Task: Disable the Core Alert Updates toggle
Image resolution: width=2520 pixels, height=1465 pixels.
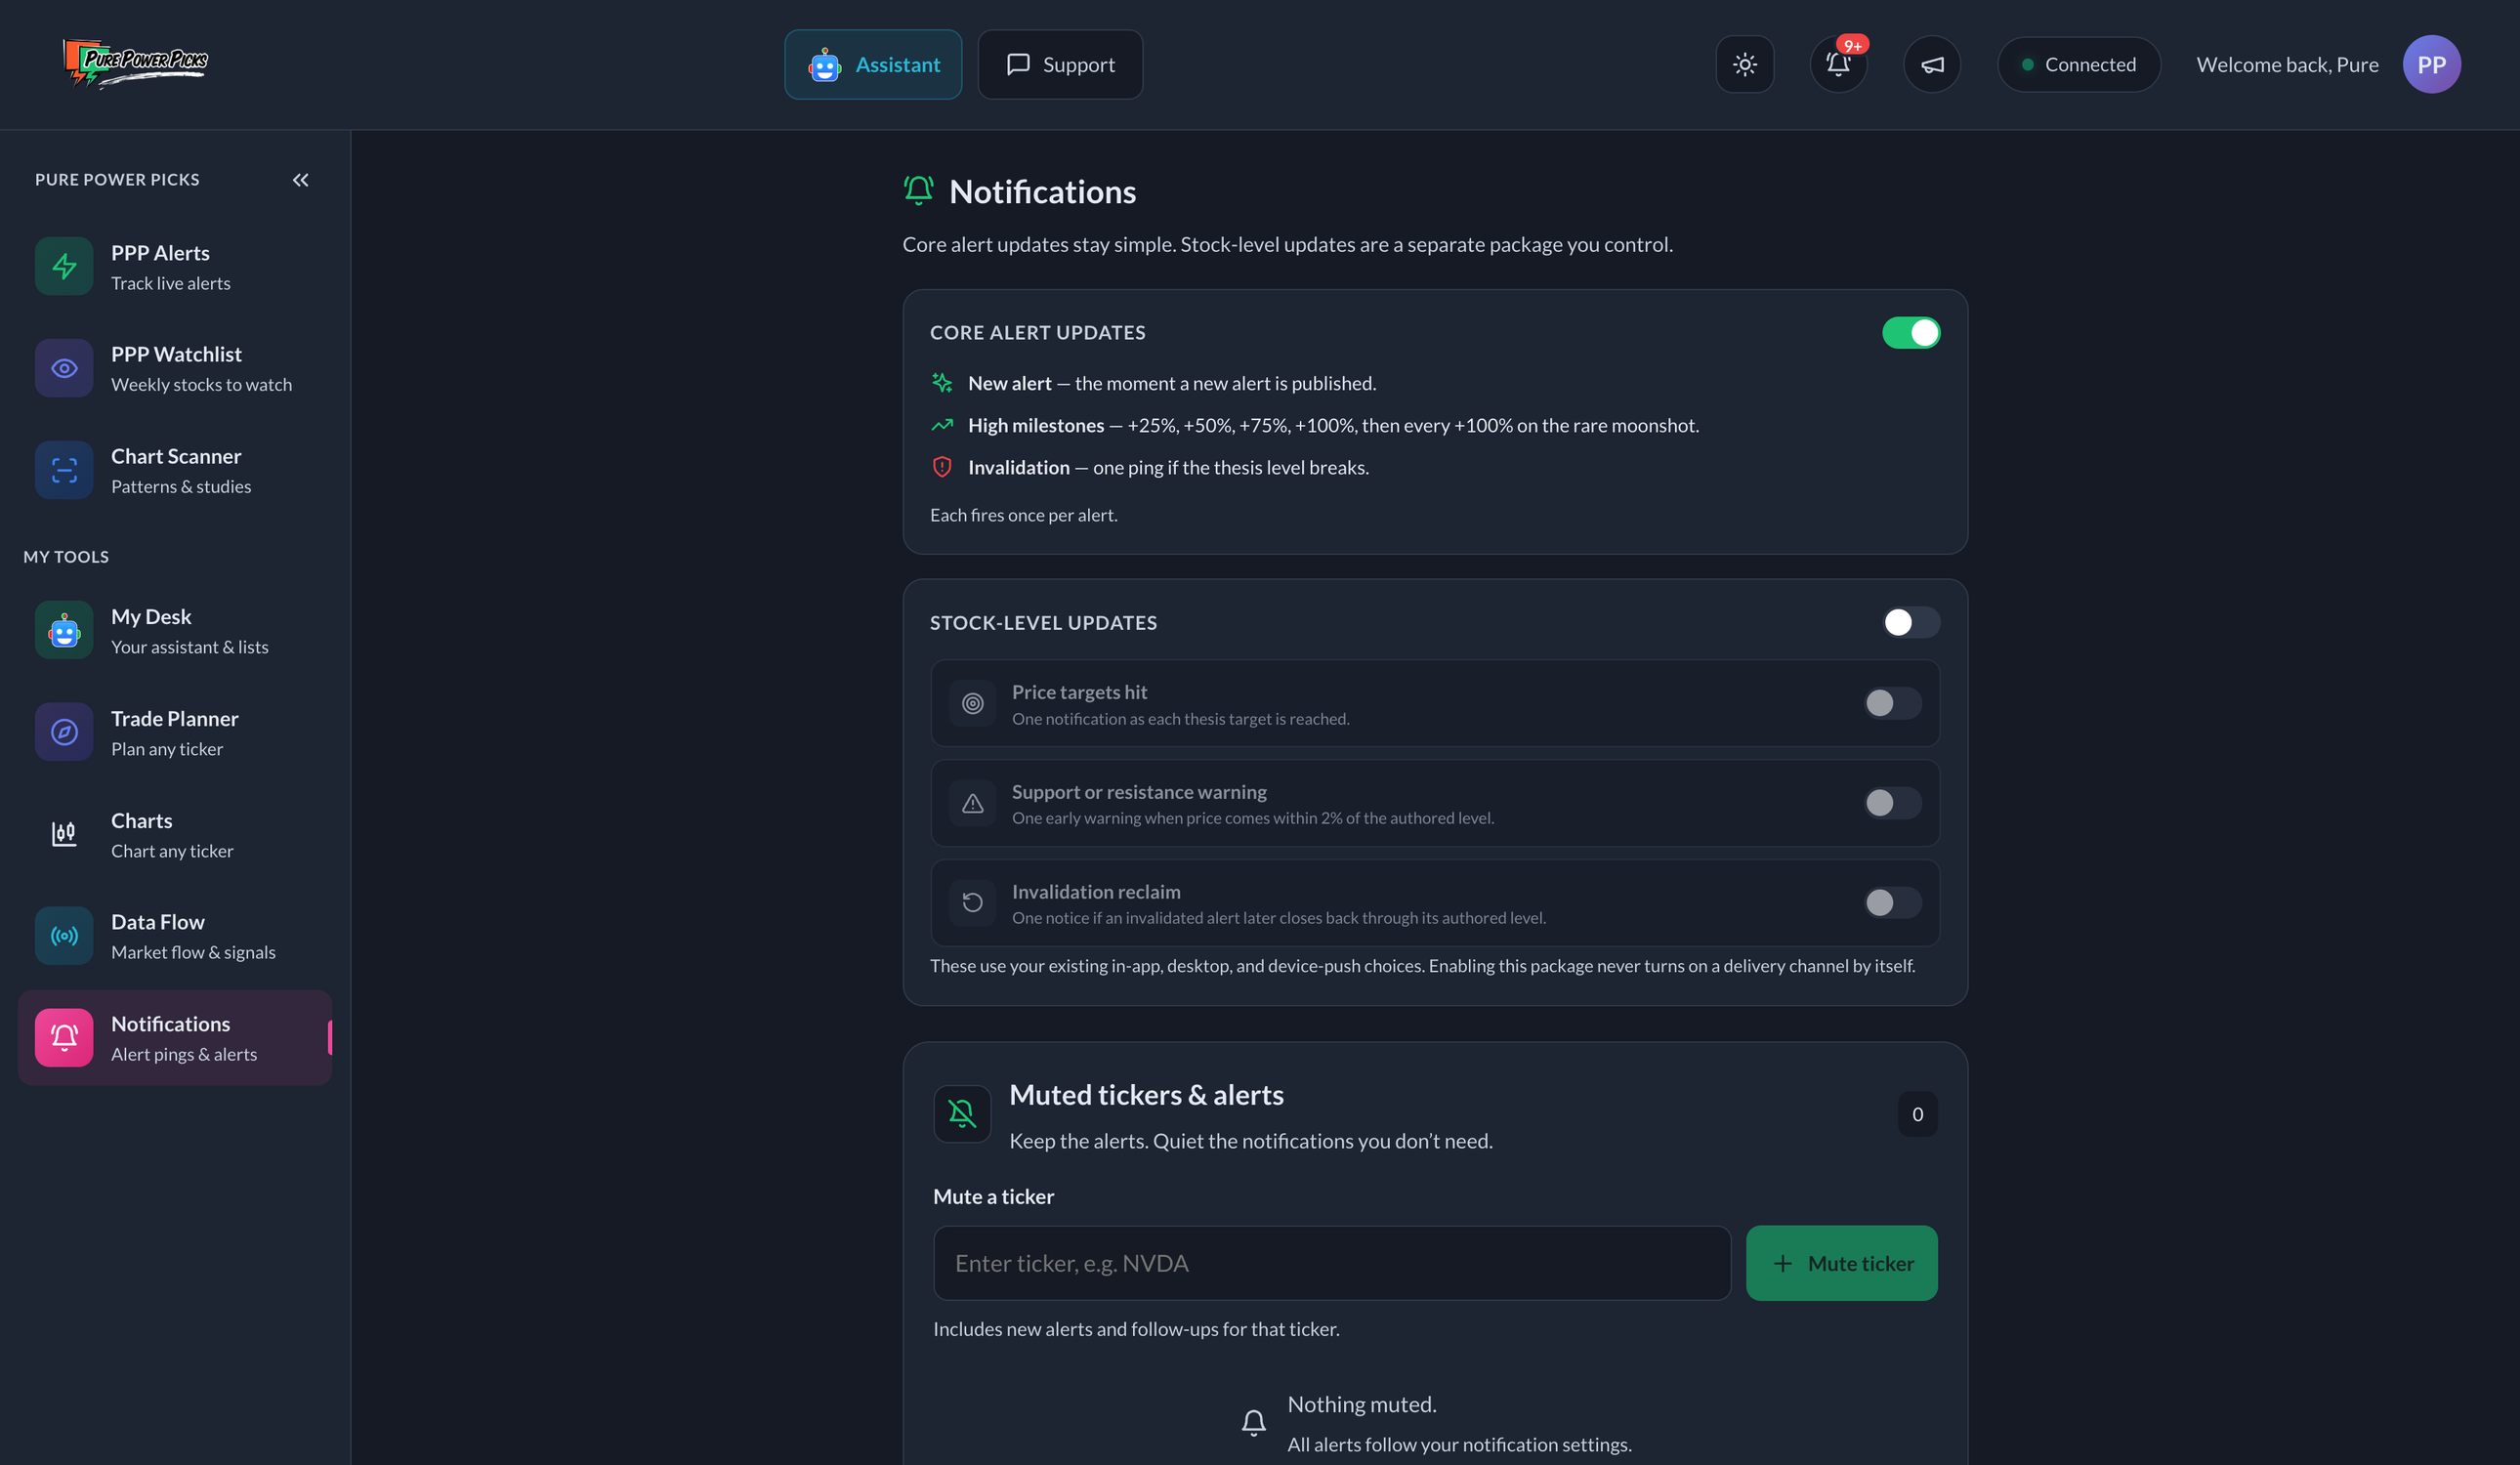Action: 1910,332
